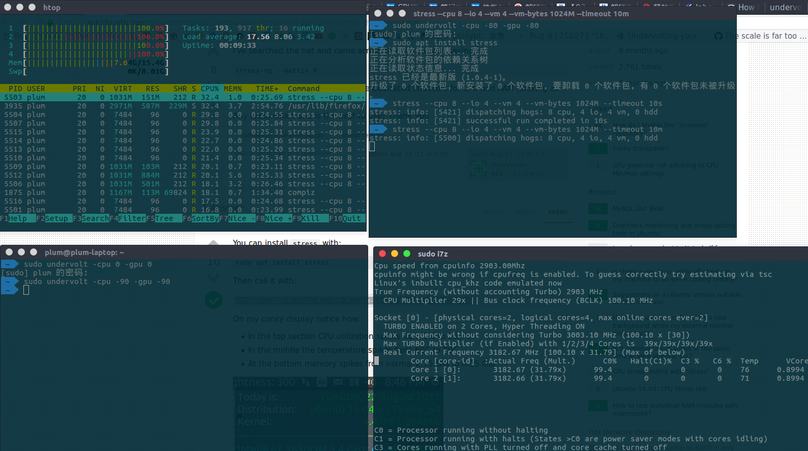Sort processes by CPU% column header

211,88
